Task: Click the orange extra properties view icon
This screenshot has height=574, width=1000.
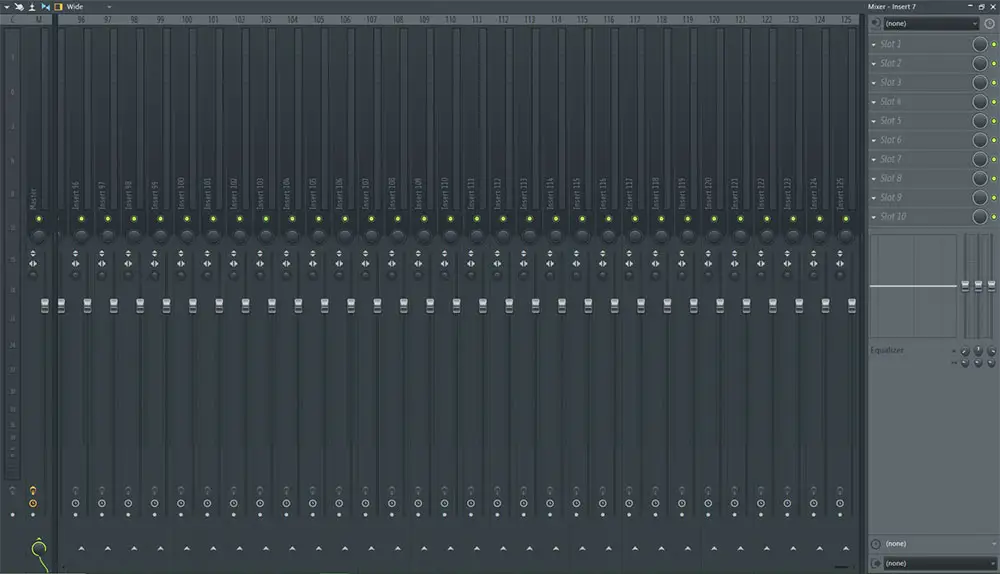Action: (58, 6)
